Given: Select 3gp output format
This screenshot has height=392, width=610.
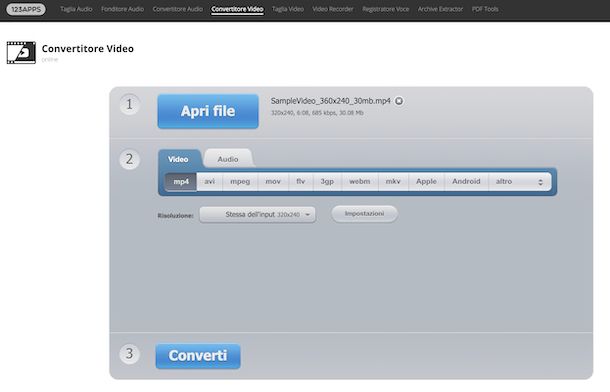Looking at the screenshot, I should (x=327, y=182).
